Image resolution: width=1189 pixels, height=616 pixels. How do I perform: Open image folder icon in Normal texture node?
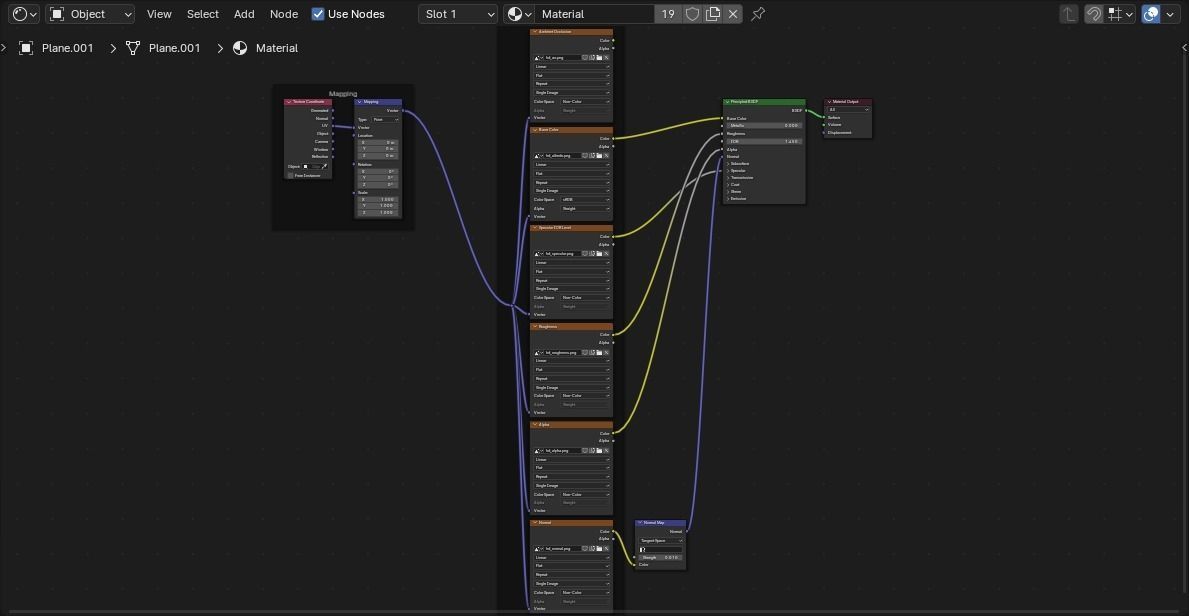[x=599, y=548]
